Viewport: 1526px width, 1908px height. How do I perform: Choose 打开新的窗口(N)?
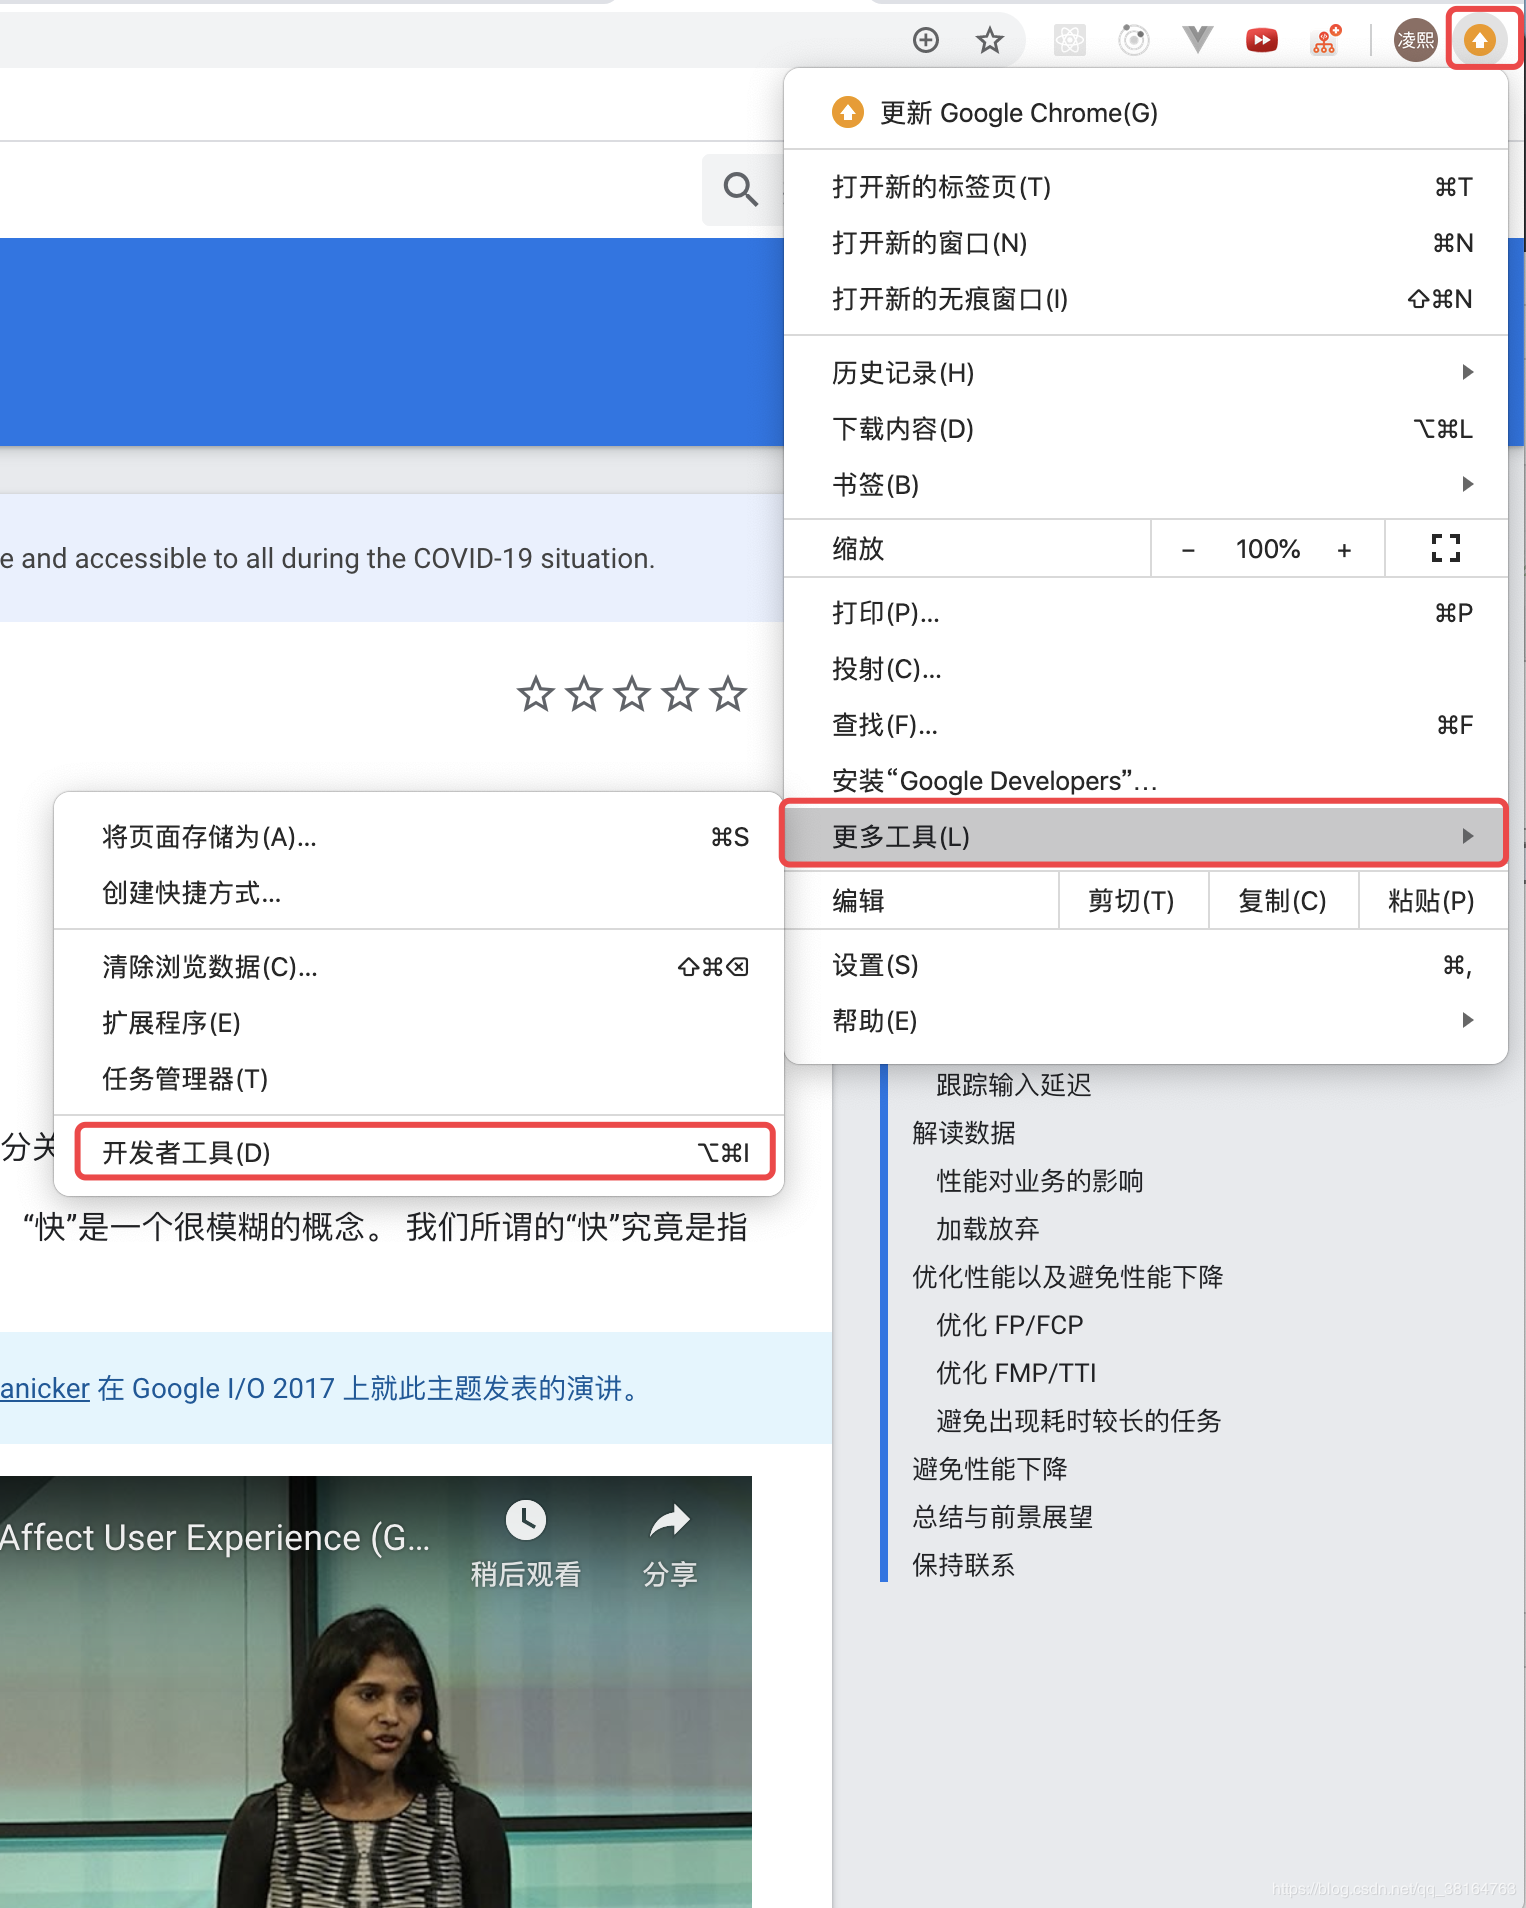click(x=1146, y=243)
